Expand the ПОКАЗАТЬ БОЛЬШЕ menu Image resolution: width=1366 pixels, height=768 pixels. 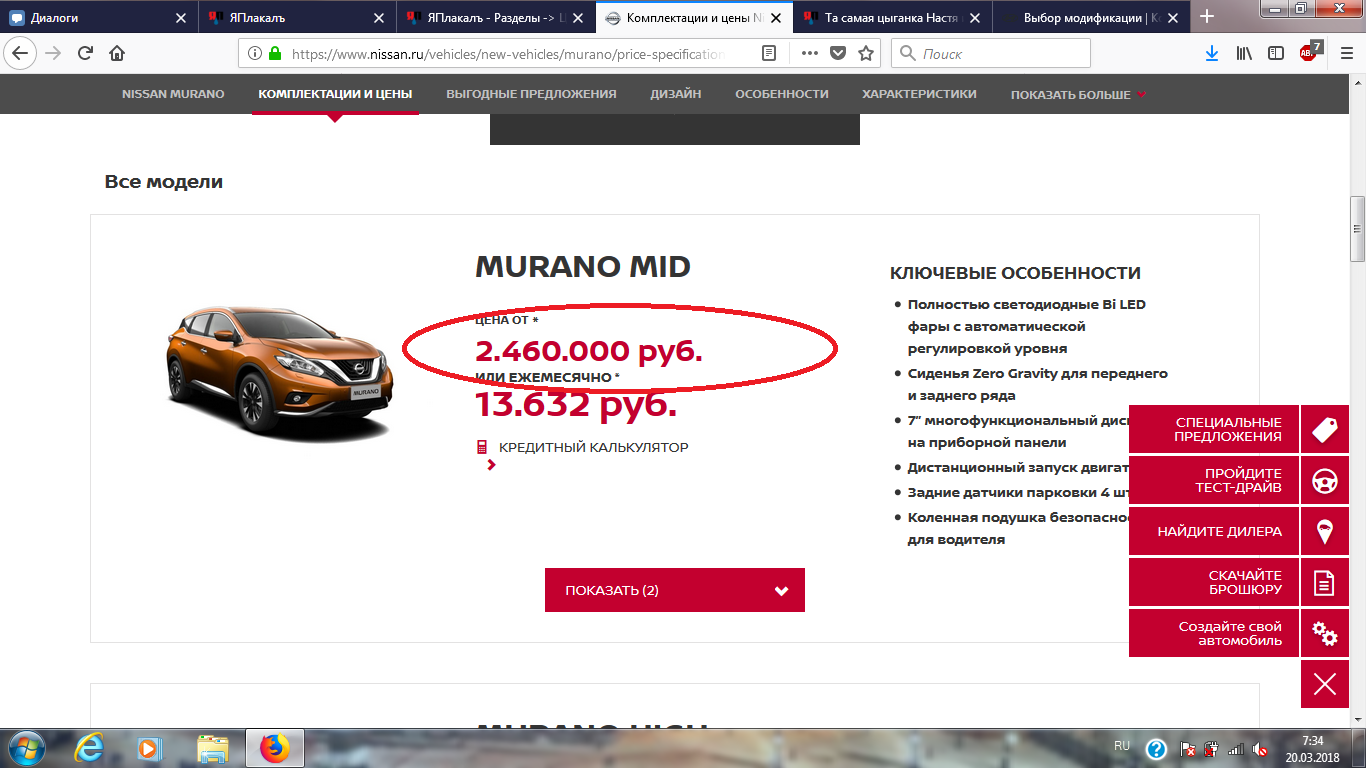click(x=1078, y=95)
